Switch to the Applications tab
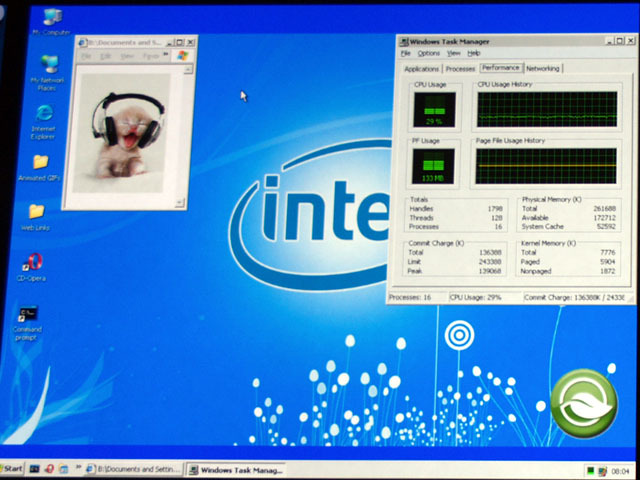The height and width of the screenshot is (480, 640). (422, 69)
